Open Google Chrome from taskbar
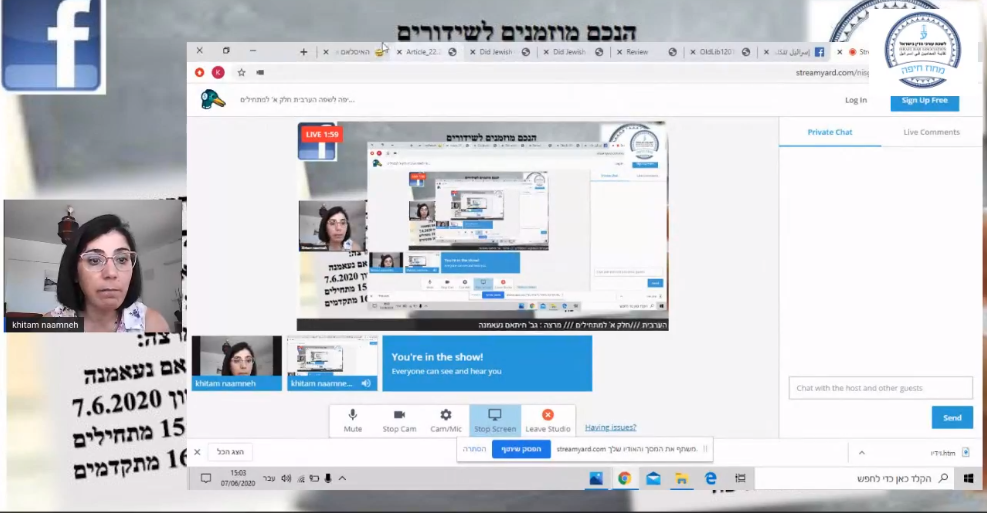Screen dimensions: 987x513 coord(624,478)
